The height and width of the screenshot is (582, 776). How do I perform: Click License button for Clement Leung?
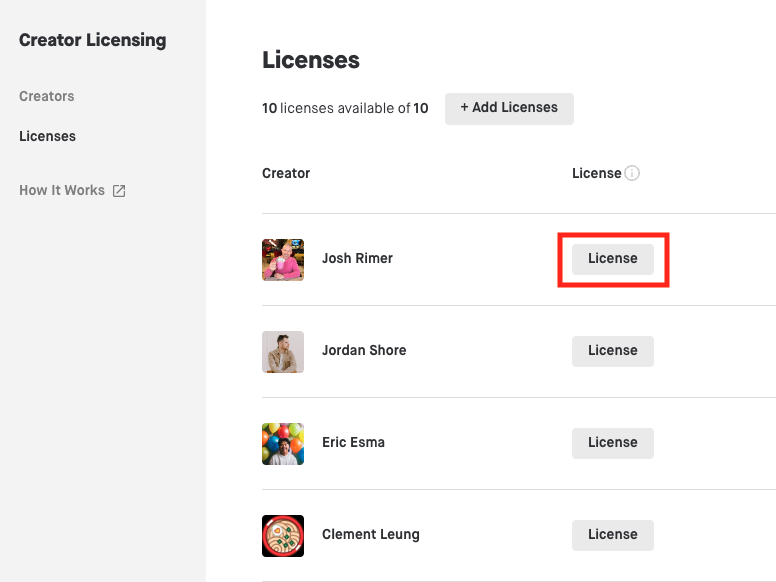pos(612,534)
